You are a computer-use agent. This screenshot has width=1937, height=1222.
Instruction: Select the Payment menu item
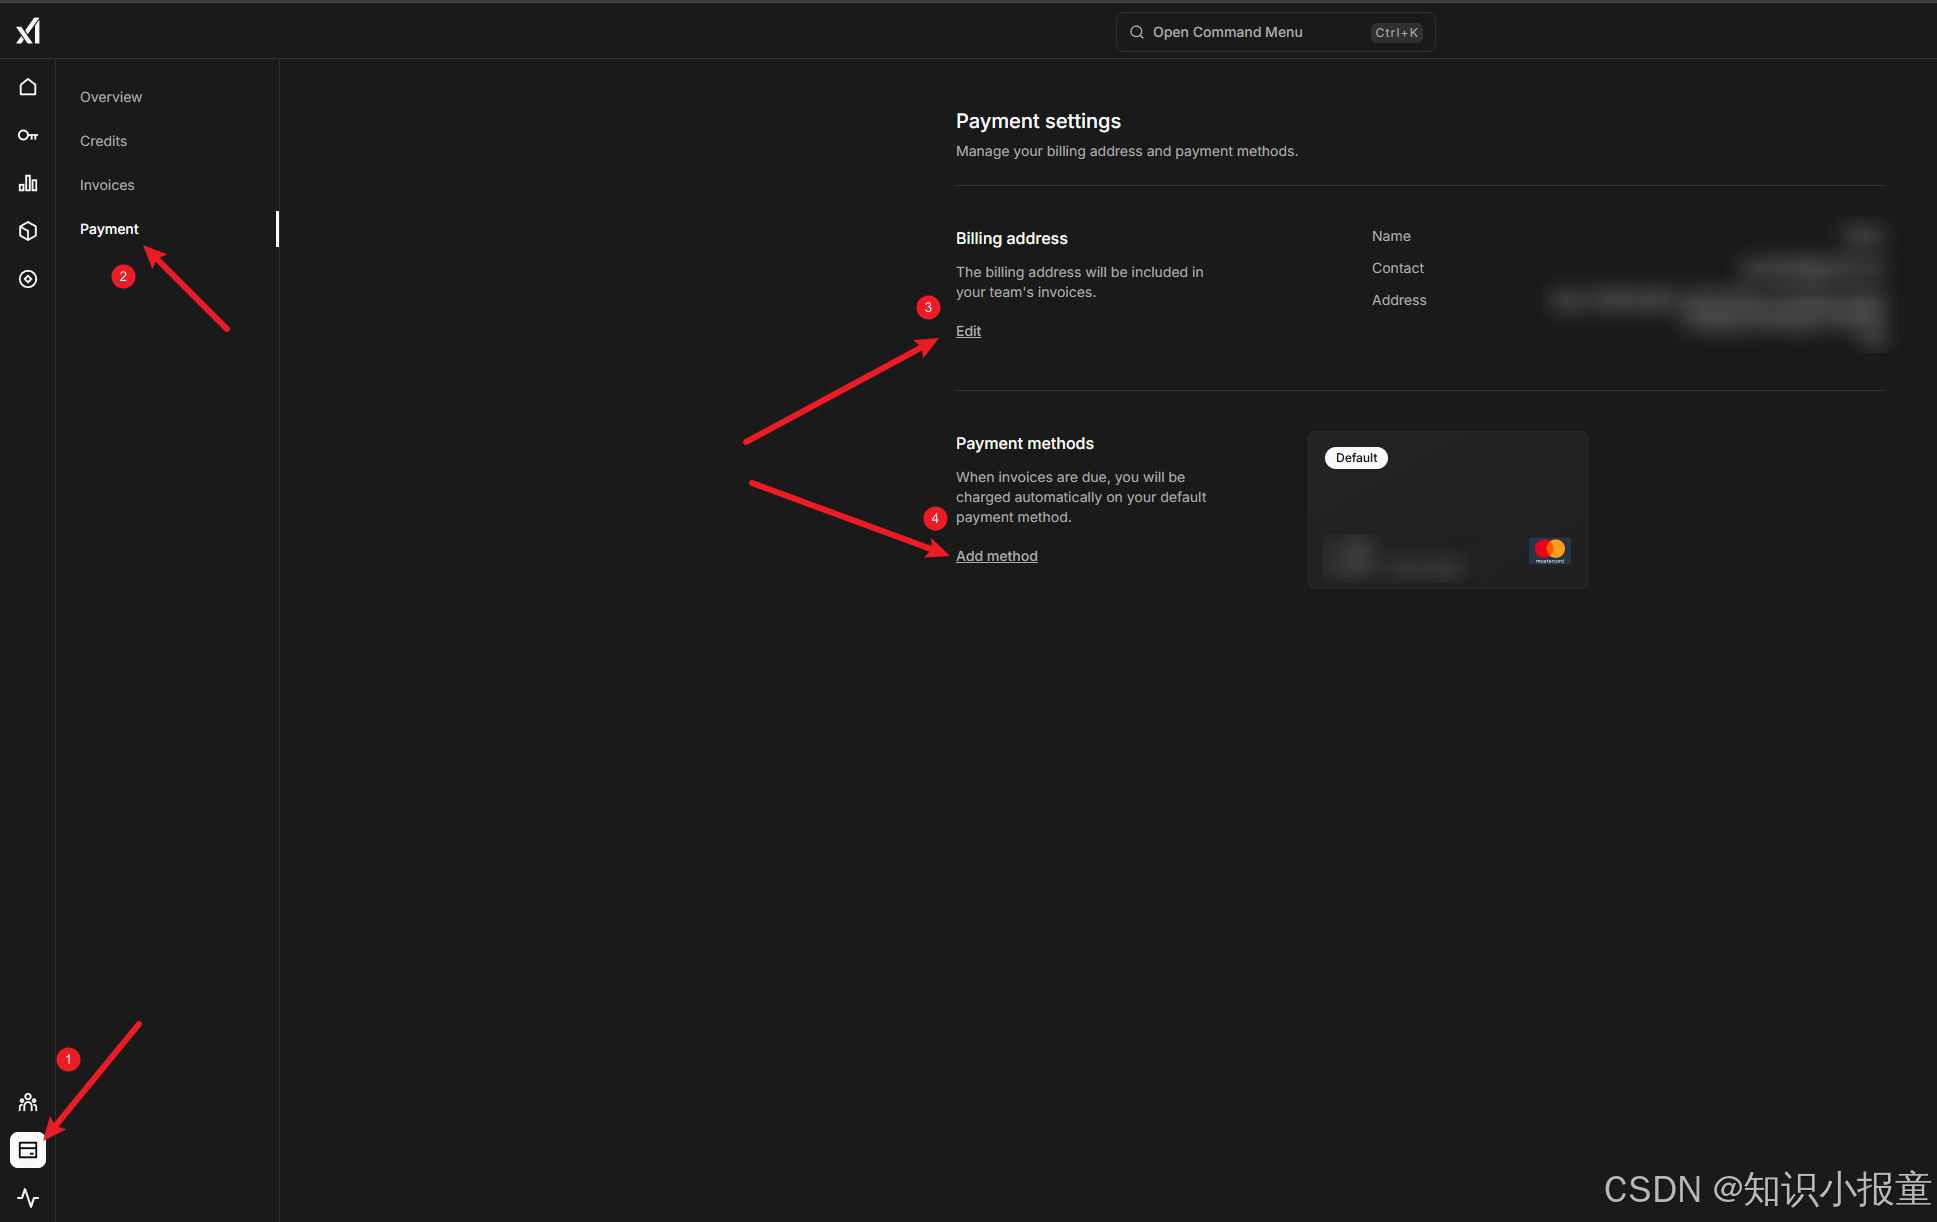109,229
